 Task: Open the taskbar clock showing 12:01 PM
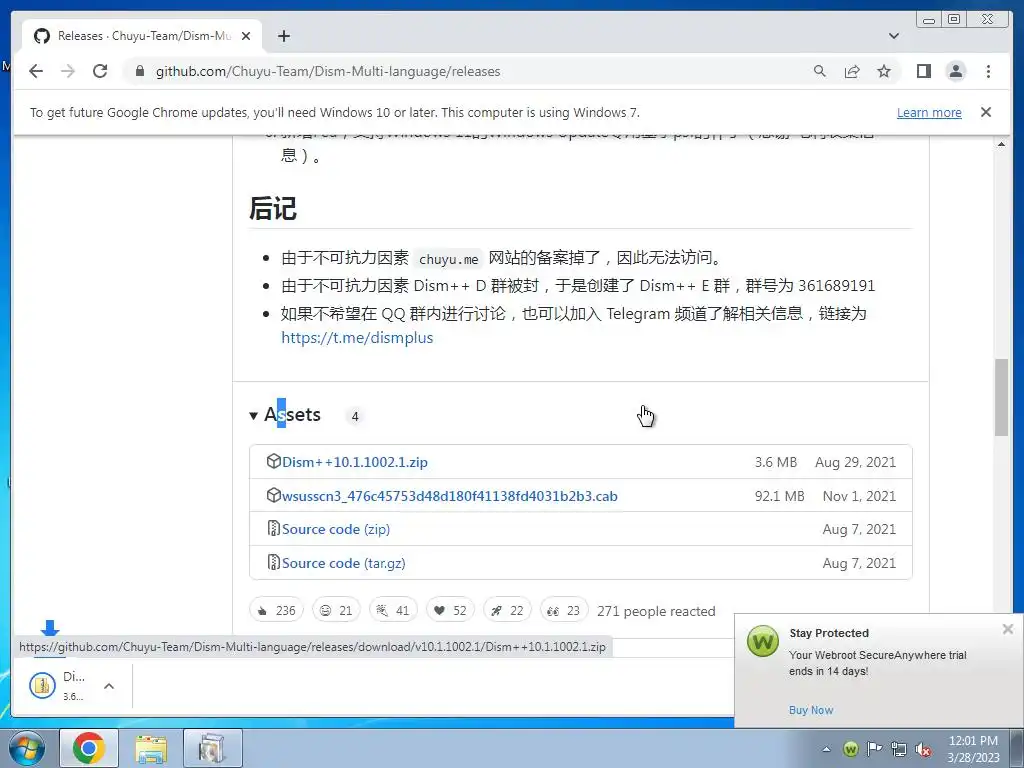(973, 749)
